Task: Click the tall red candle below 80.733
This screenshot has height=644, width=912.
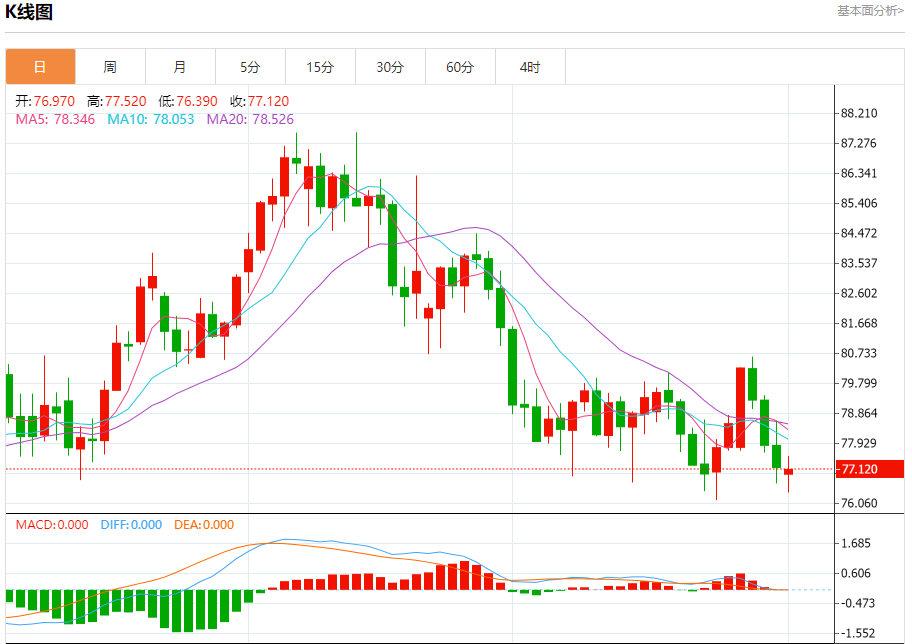Action: coord(740,407)
